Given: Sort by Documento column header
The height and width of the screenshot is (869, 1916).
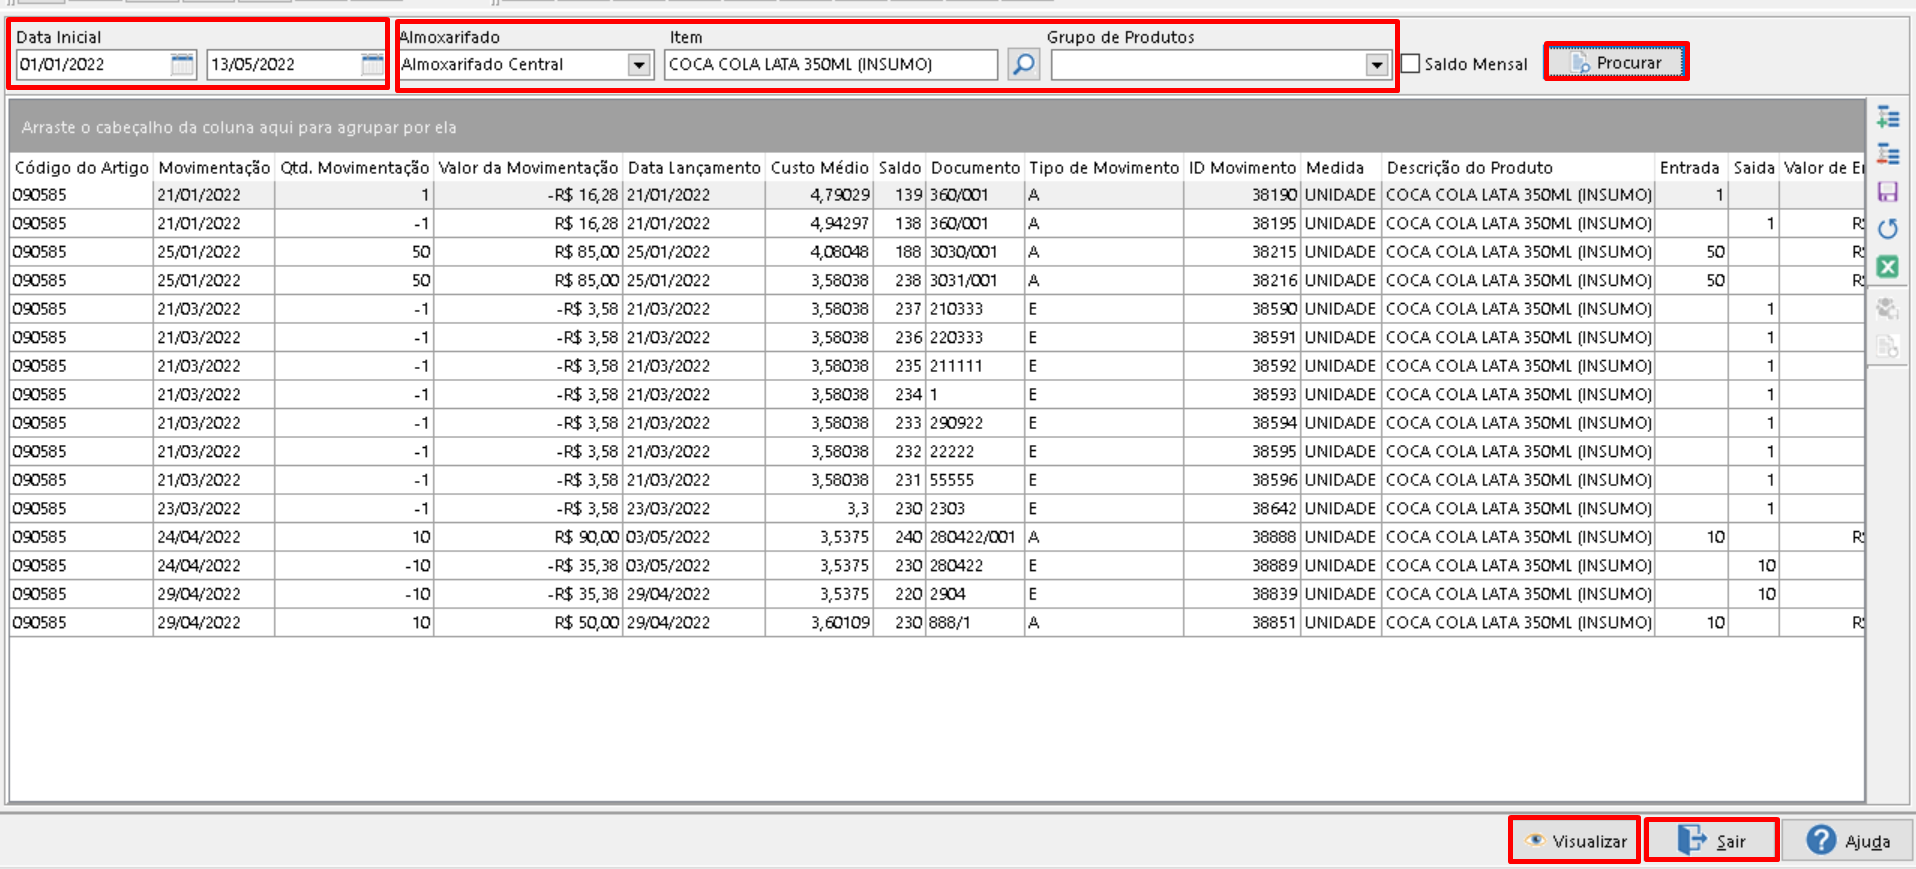Looking at the screenshot, I should 975,168.
